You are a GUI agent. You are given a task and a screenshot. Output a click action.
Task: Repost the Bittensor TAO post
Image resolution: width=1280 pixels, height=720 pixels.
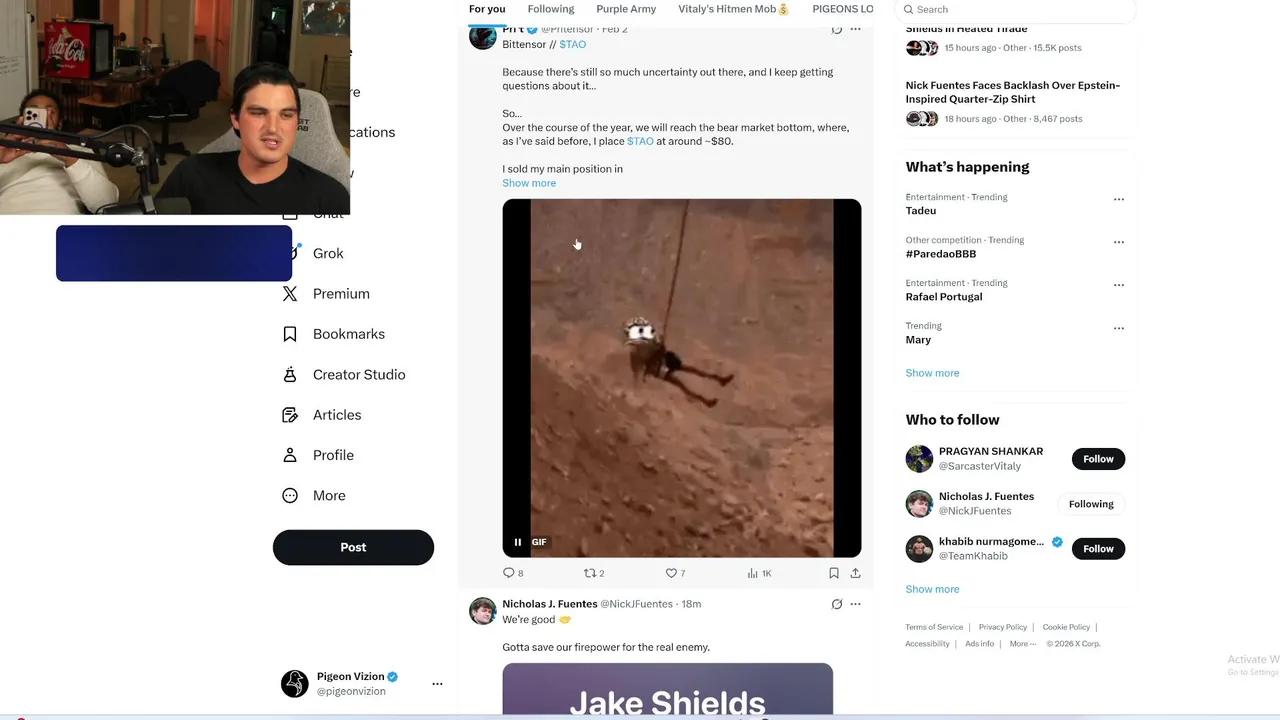590,573
